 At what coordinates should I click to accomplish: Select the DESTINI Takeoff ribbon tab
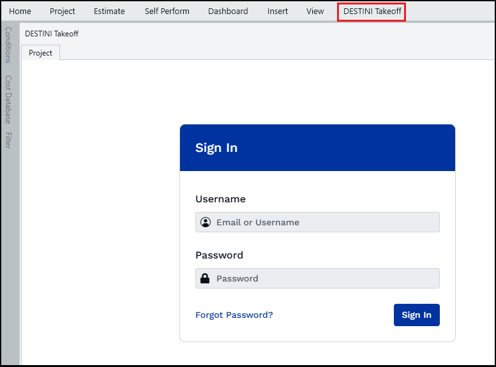pyautogui.click(x=372, y=11)
